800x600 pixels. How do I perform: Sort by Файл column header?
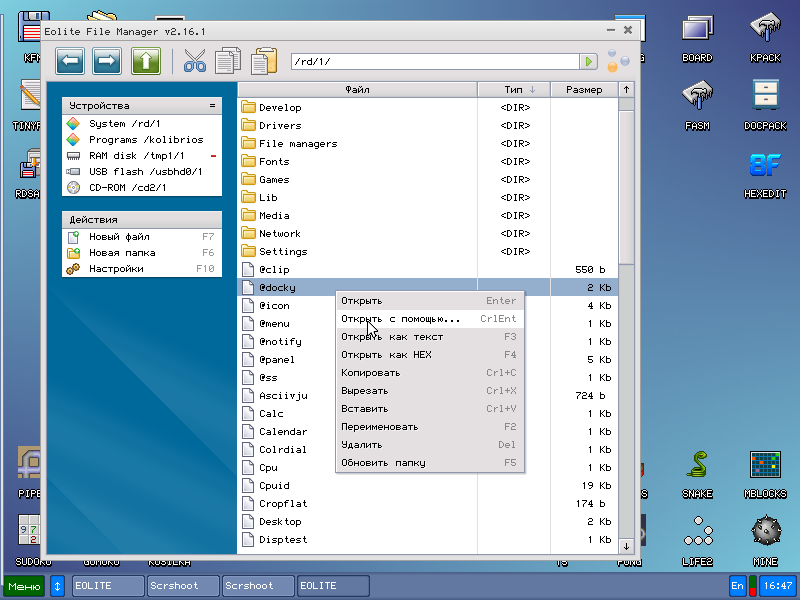(357, 90)
